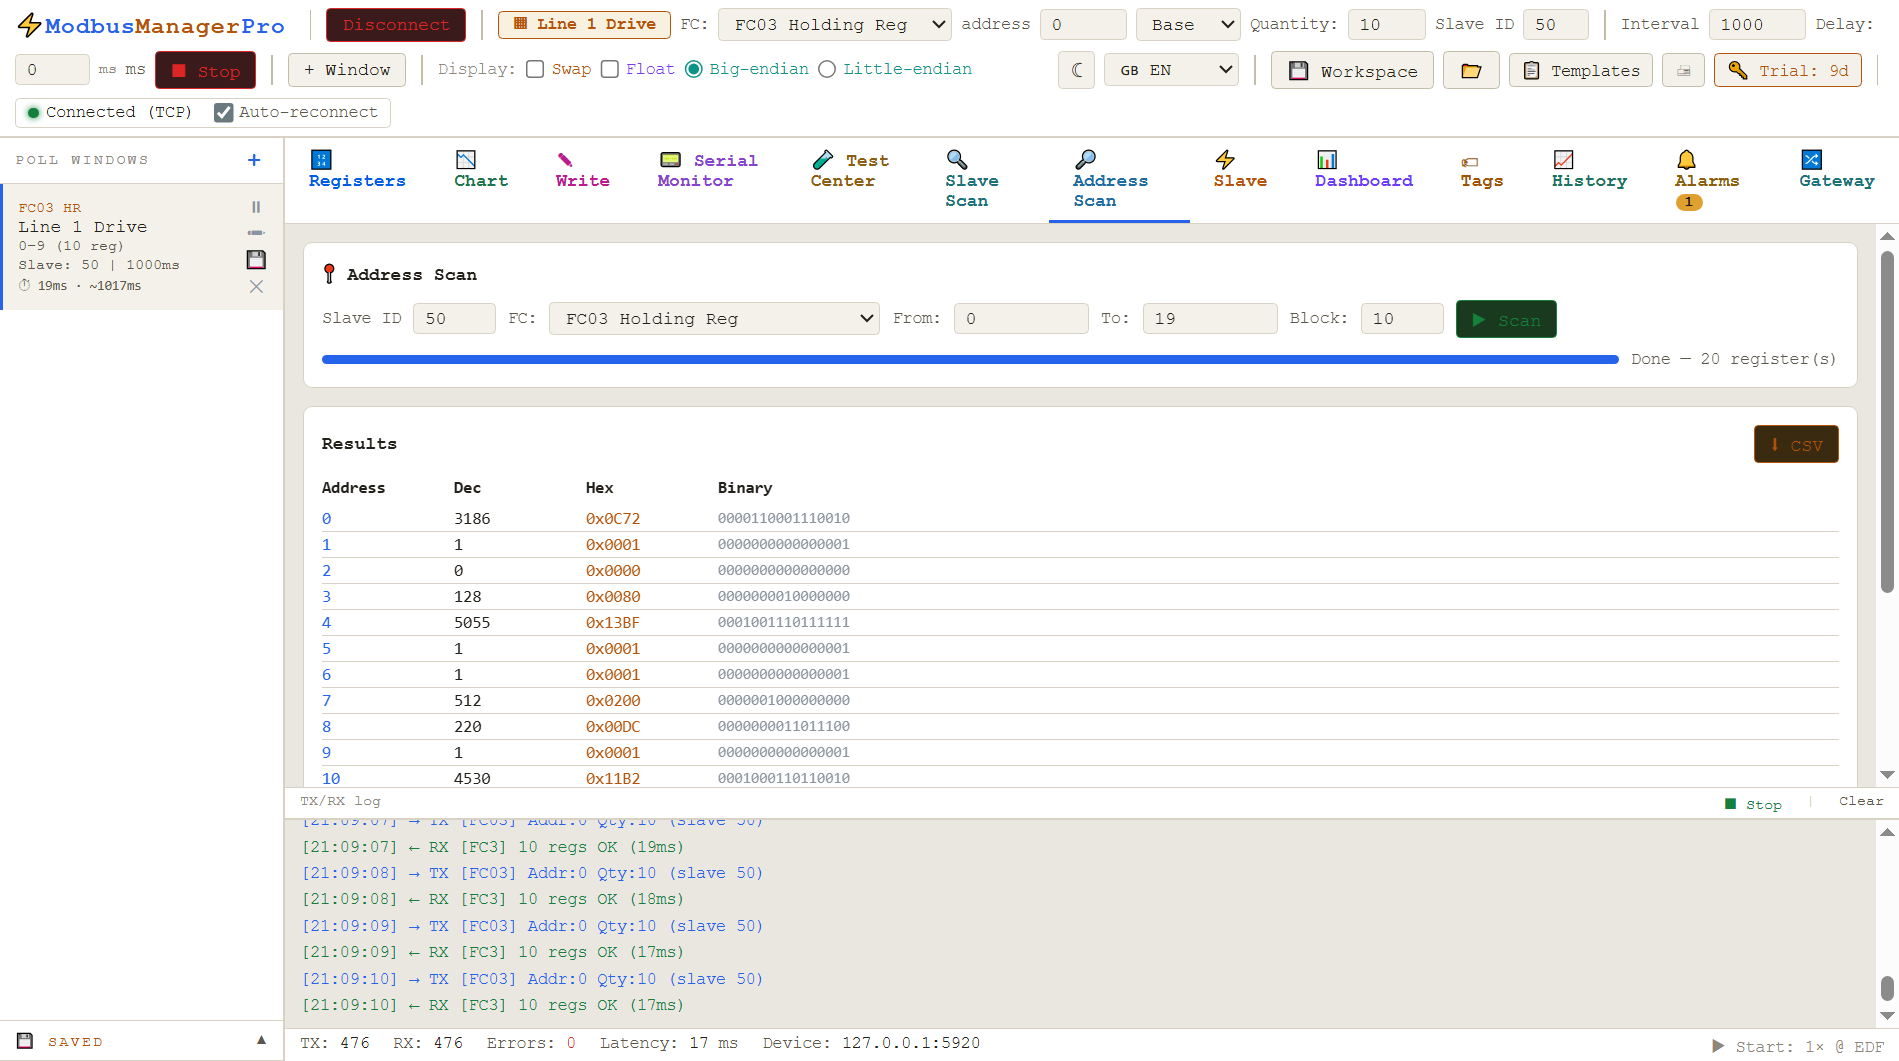Open the Templates button
Screen dimensions: 1899x1061
(1581, 70)
